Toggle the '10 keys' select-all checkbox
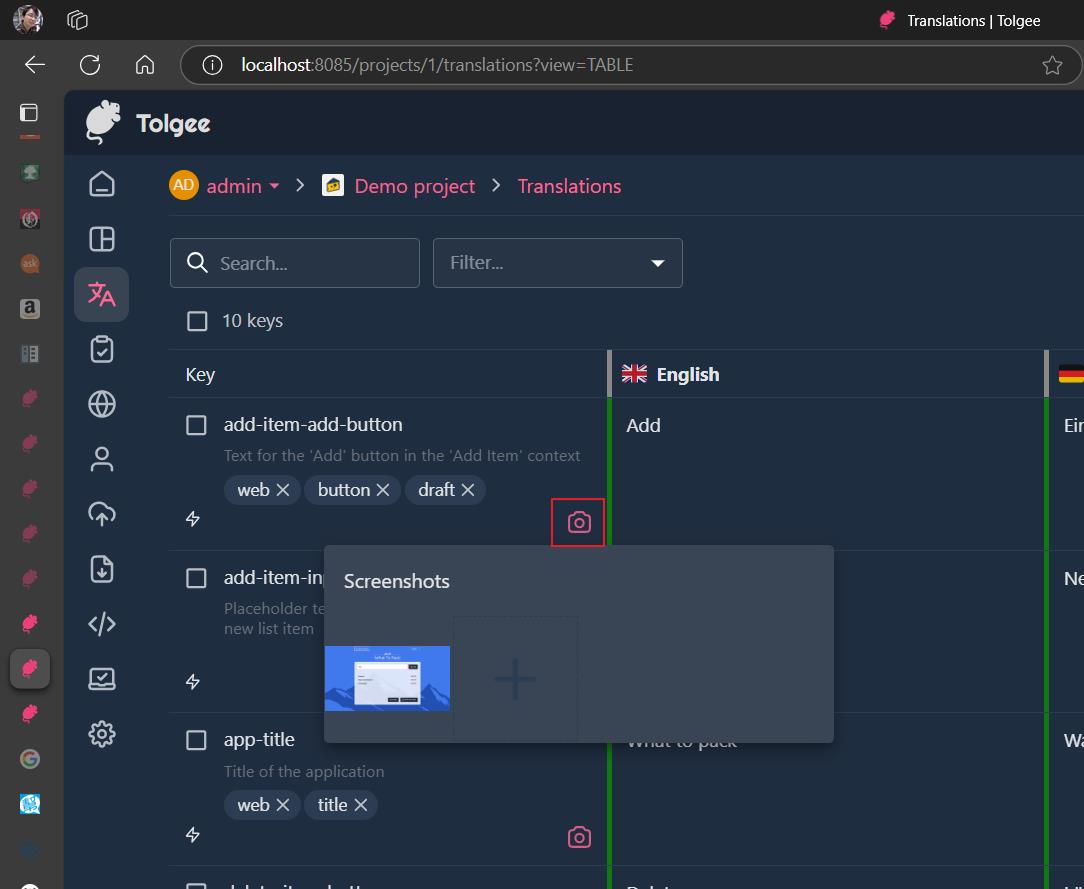Viewport: 1084px width, 889px height. (x=197, y=321)
